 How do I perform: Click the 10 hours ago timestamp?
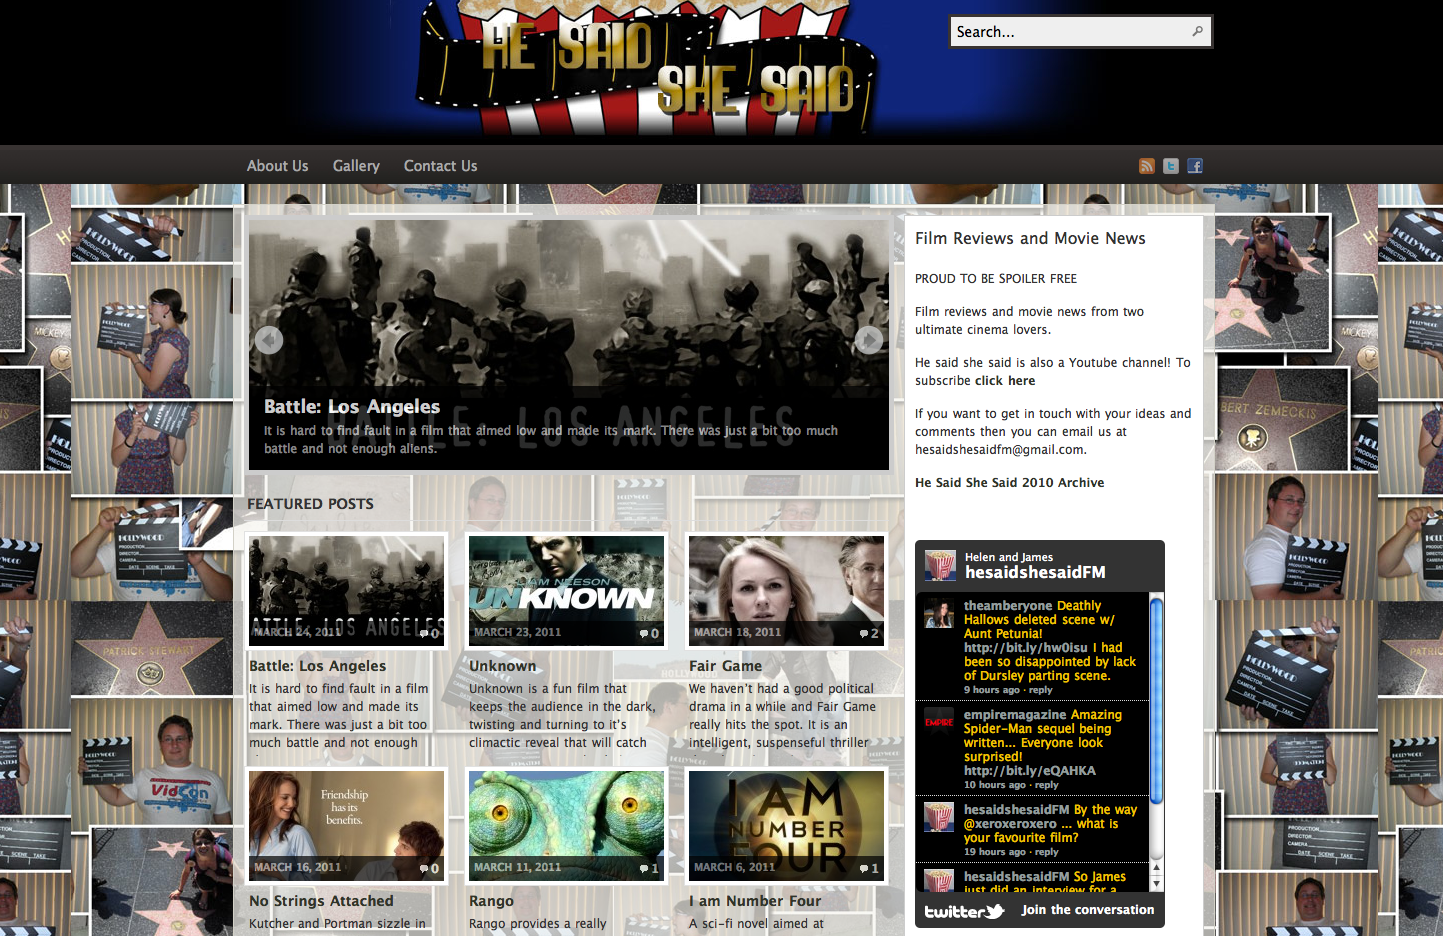[x=994, y=785]
